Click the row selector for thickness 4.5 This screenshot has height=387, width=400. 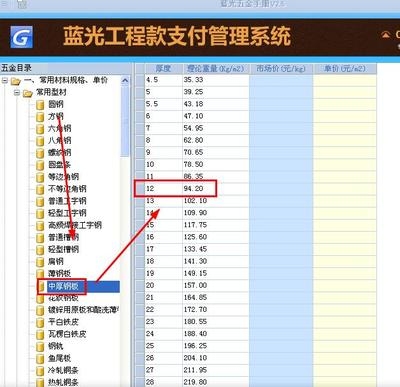pos(140,80)
